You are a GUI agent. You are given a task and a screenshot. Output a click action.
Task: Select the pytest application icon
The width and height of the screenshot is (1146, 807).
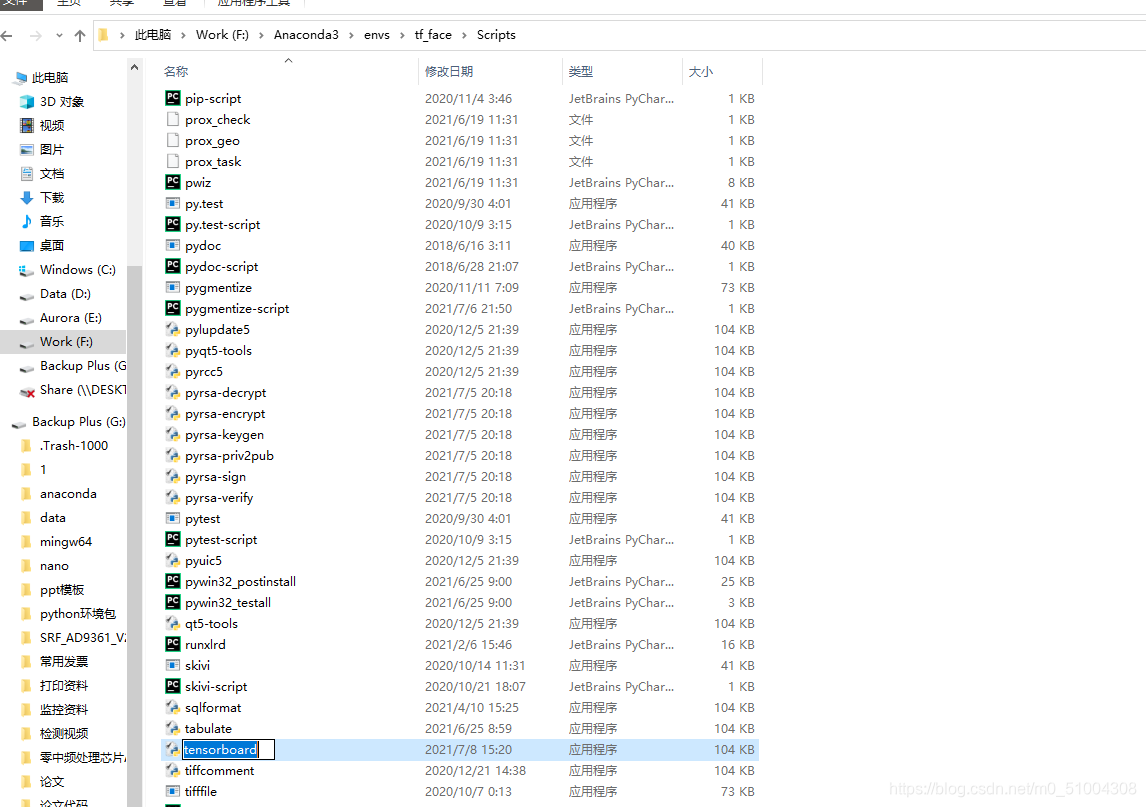click(x=172, y=518)
